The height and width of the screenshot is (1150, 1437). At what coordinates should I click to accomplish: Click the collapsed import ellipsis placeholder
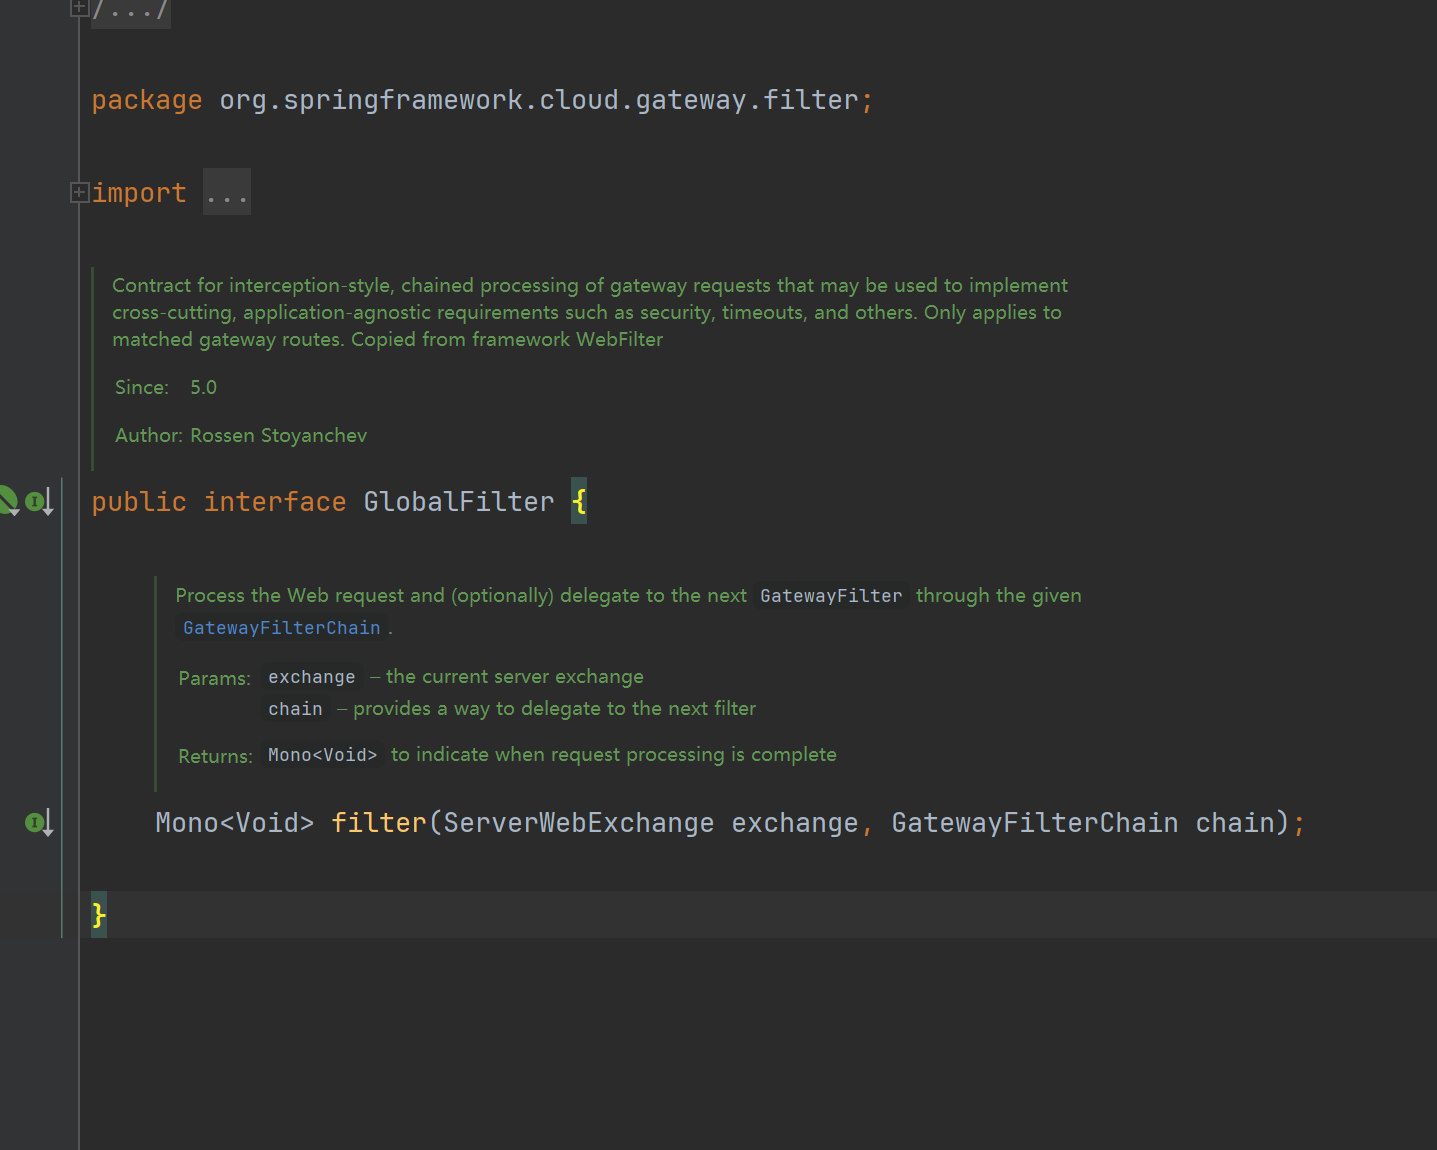[x=227, y=192]
